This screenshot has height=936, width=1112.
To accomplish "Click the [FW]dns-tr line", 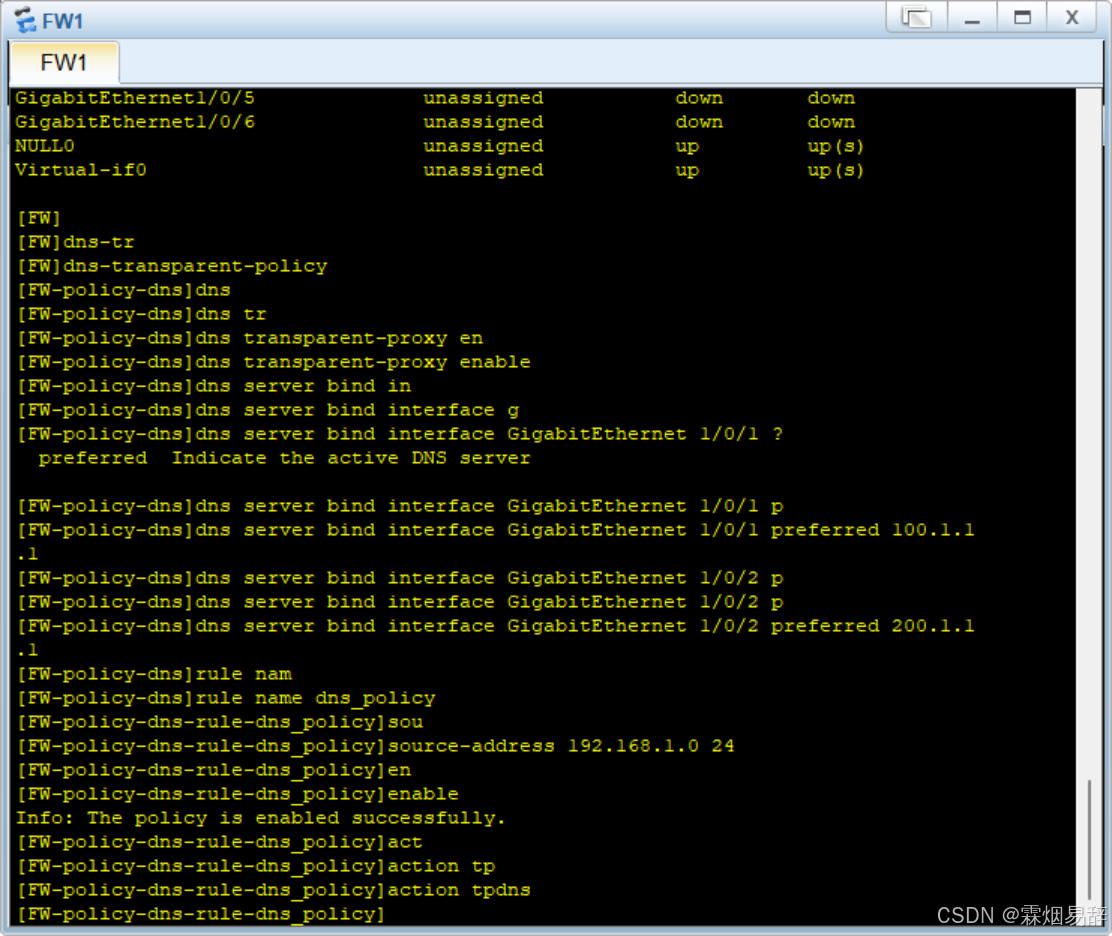I will pyautogui.click(x=76, y=242).
